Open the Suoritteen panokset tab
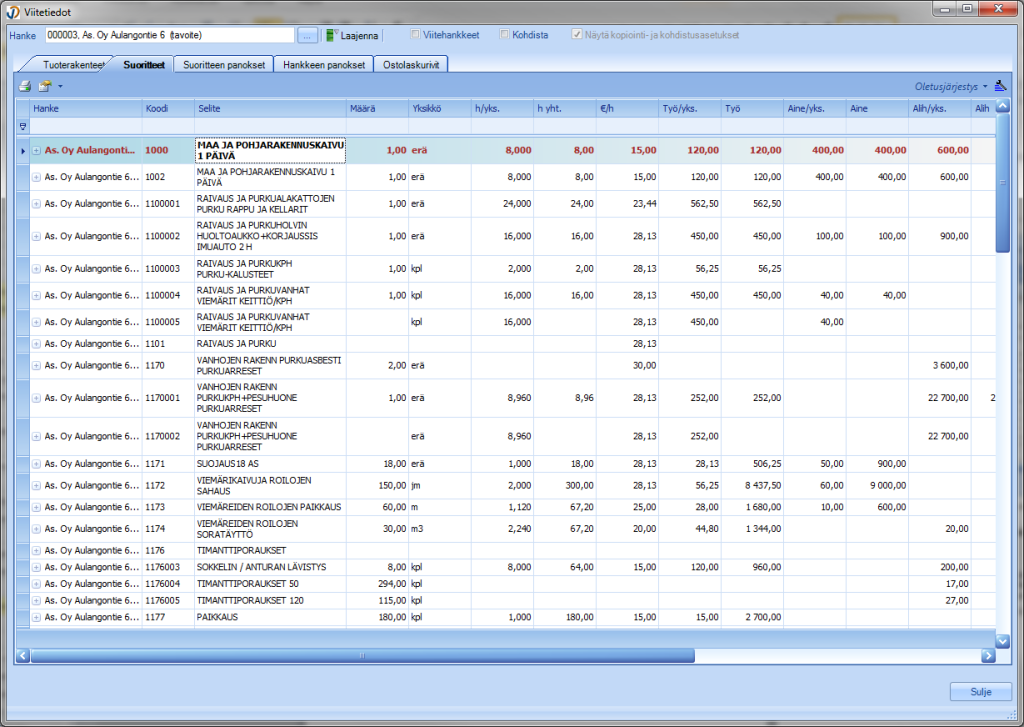This screenshot has width=1024, height=727. (x=224, y=65)
